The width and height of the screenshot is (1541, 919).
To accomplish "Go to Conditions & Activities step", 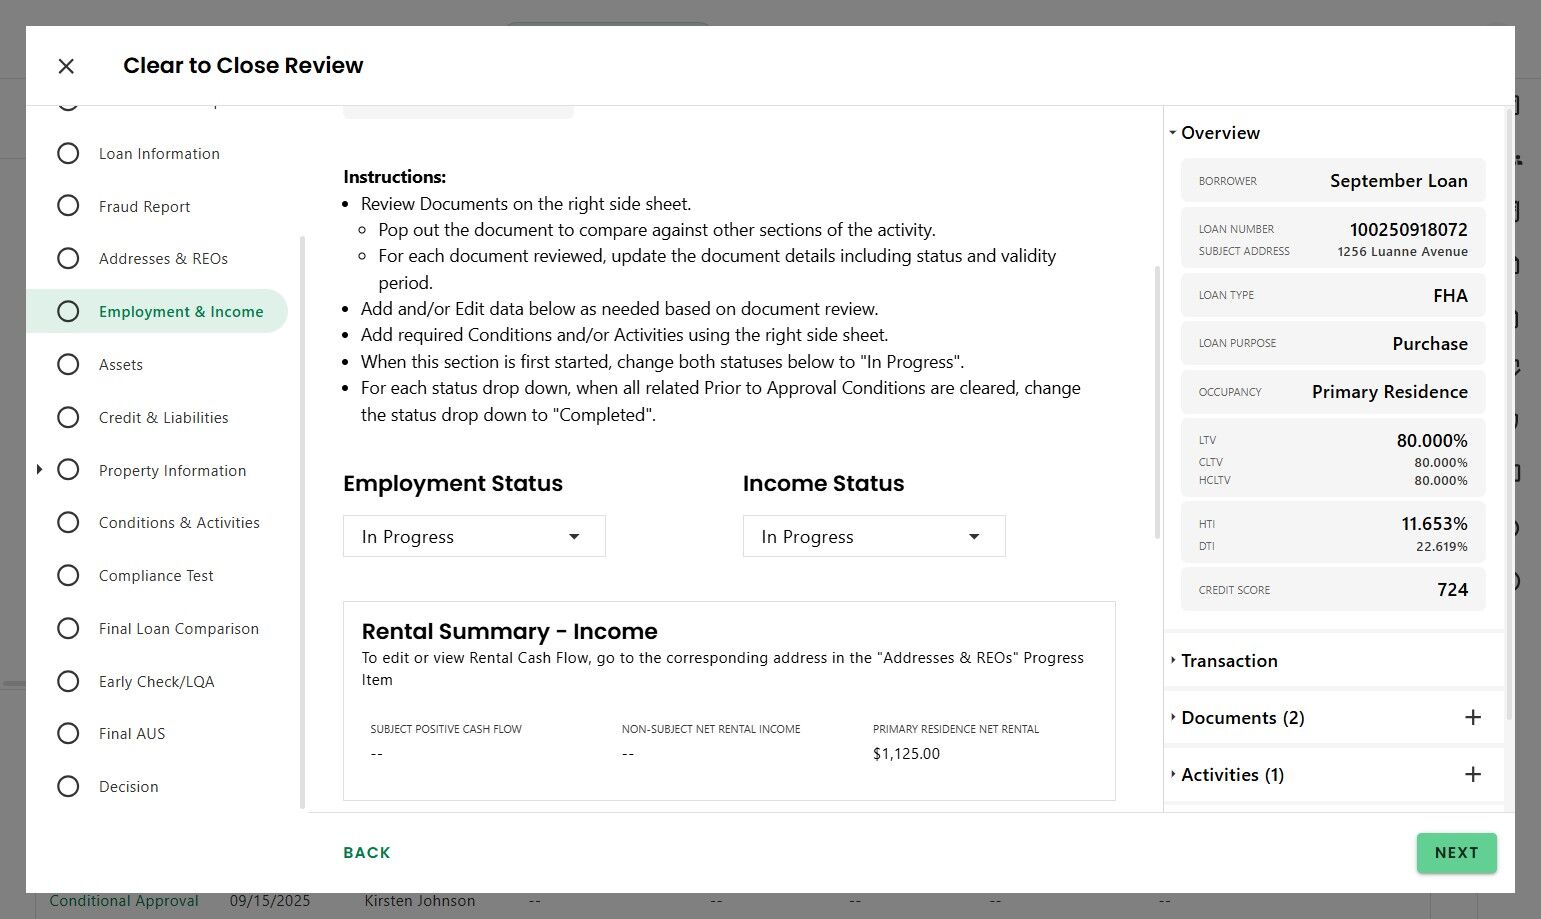I will (179, 522).
